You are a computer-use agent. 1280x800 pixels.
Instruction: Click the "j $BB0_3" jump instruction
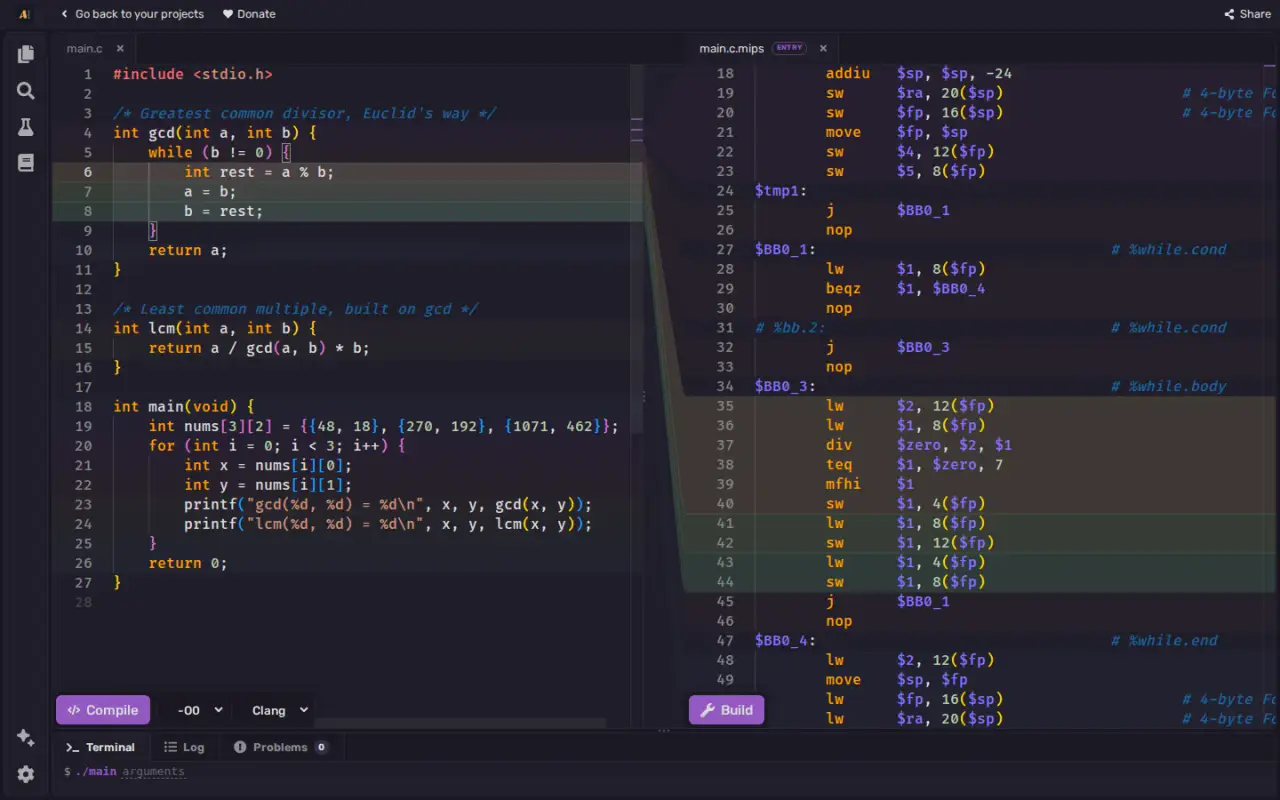click(x=888, y=348)
